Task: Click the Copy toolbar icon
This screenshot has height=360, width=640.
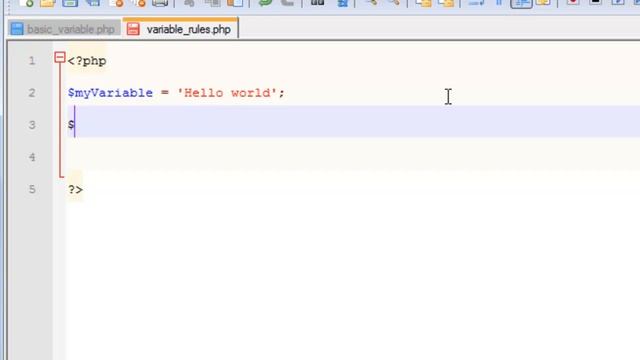Action: tap(212, 3)
